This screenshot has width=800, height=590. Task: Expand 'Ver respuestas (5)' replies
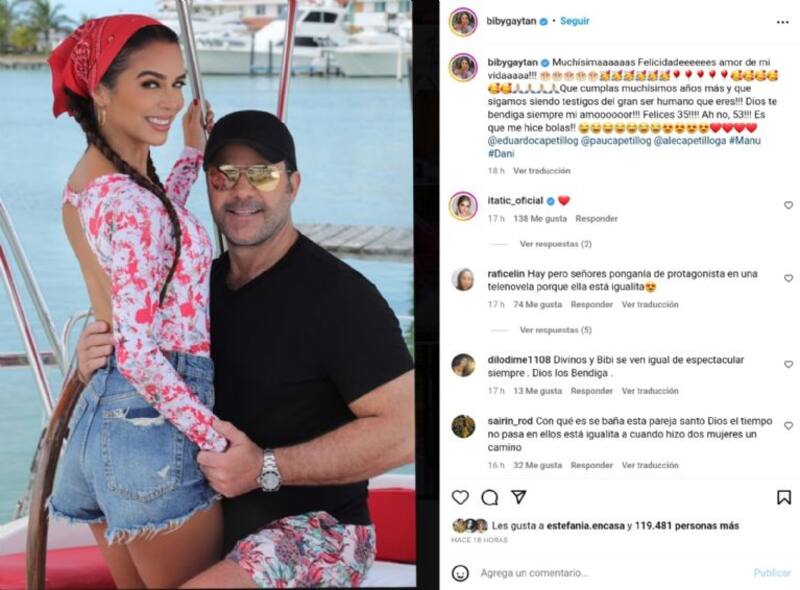tap(555, 330)
